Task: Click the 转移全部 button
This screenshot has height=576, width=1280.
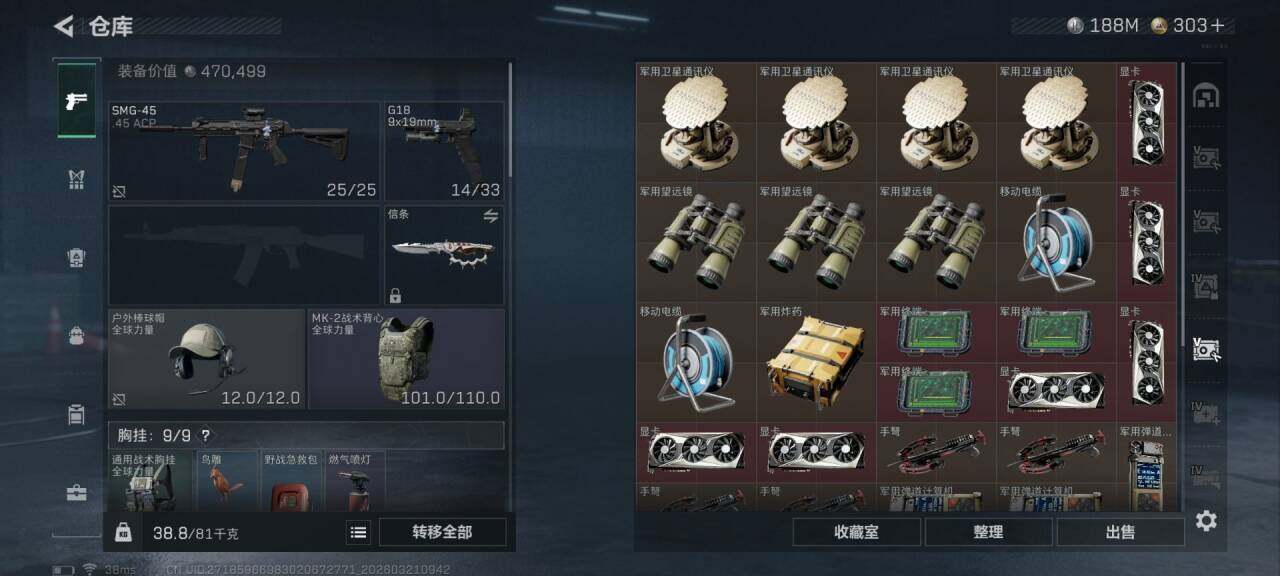Action: tap(442, 532)
